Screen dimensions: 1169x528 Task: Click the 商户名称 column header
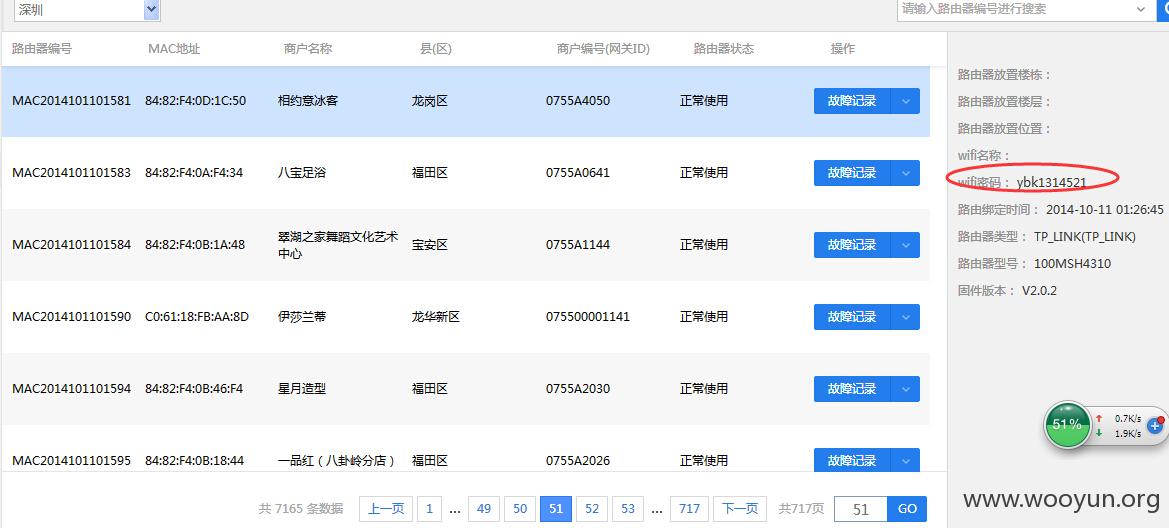point(308,48)
